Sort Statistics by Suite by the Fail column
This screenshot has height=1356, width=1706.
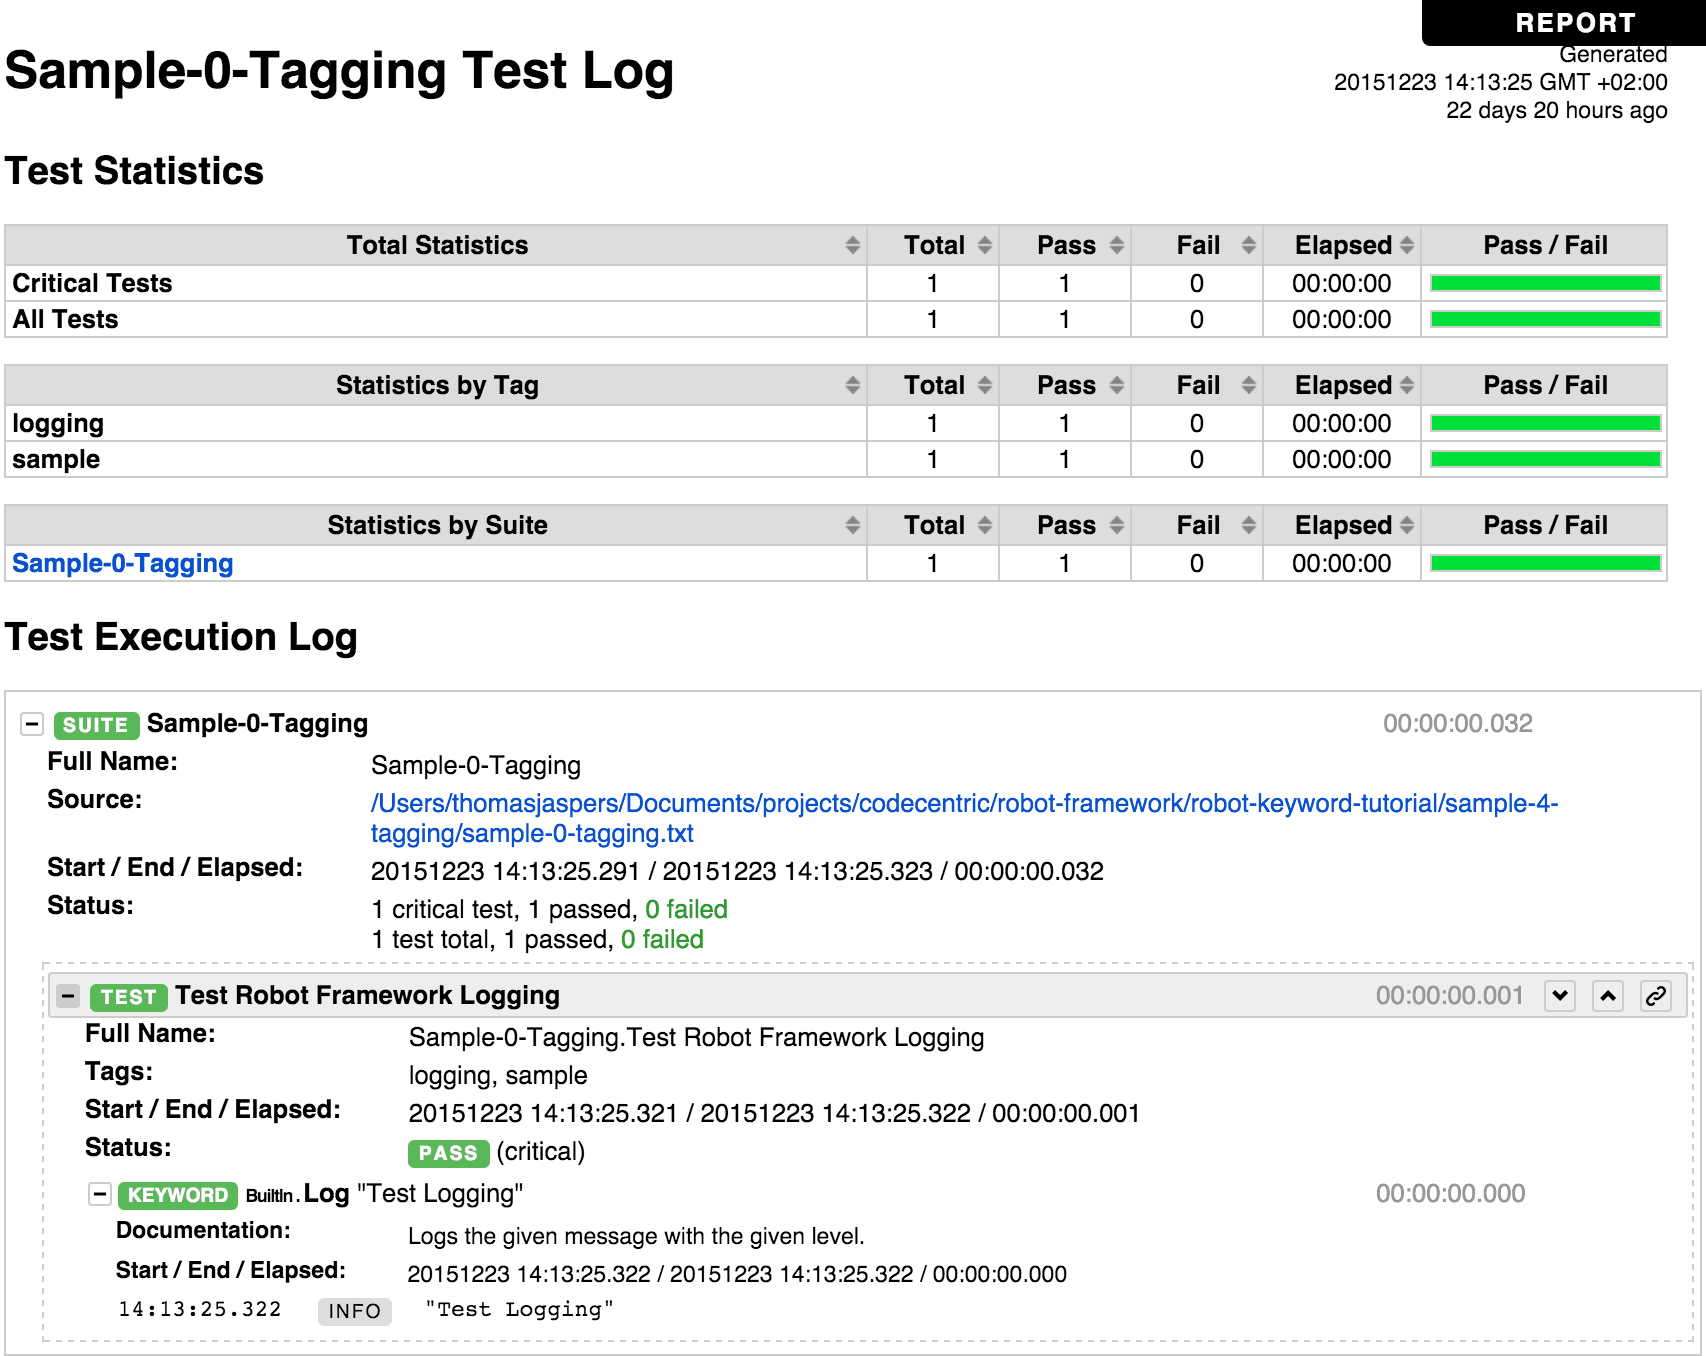click(1197, 525)
